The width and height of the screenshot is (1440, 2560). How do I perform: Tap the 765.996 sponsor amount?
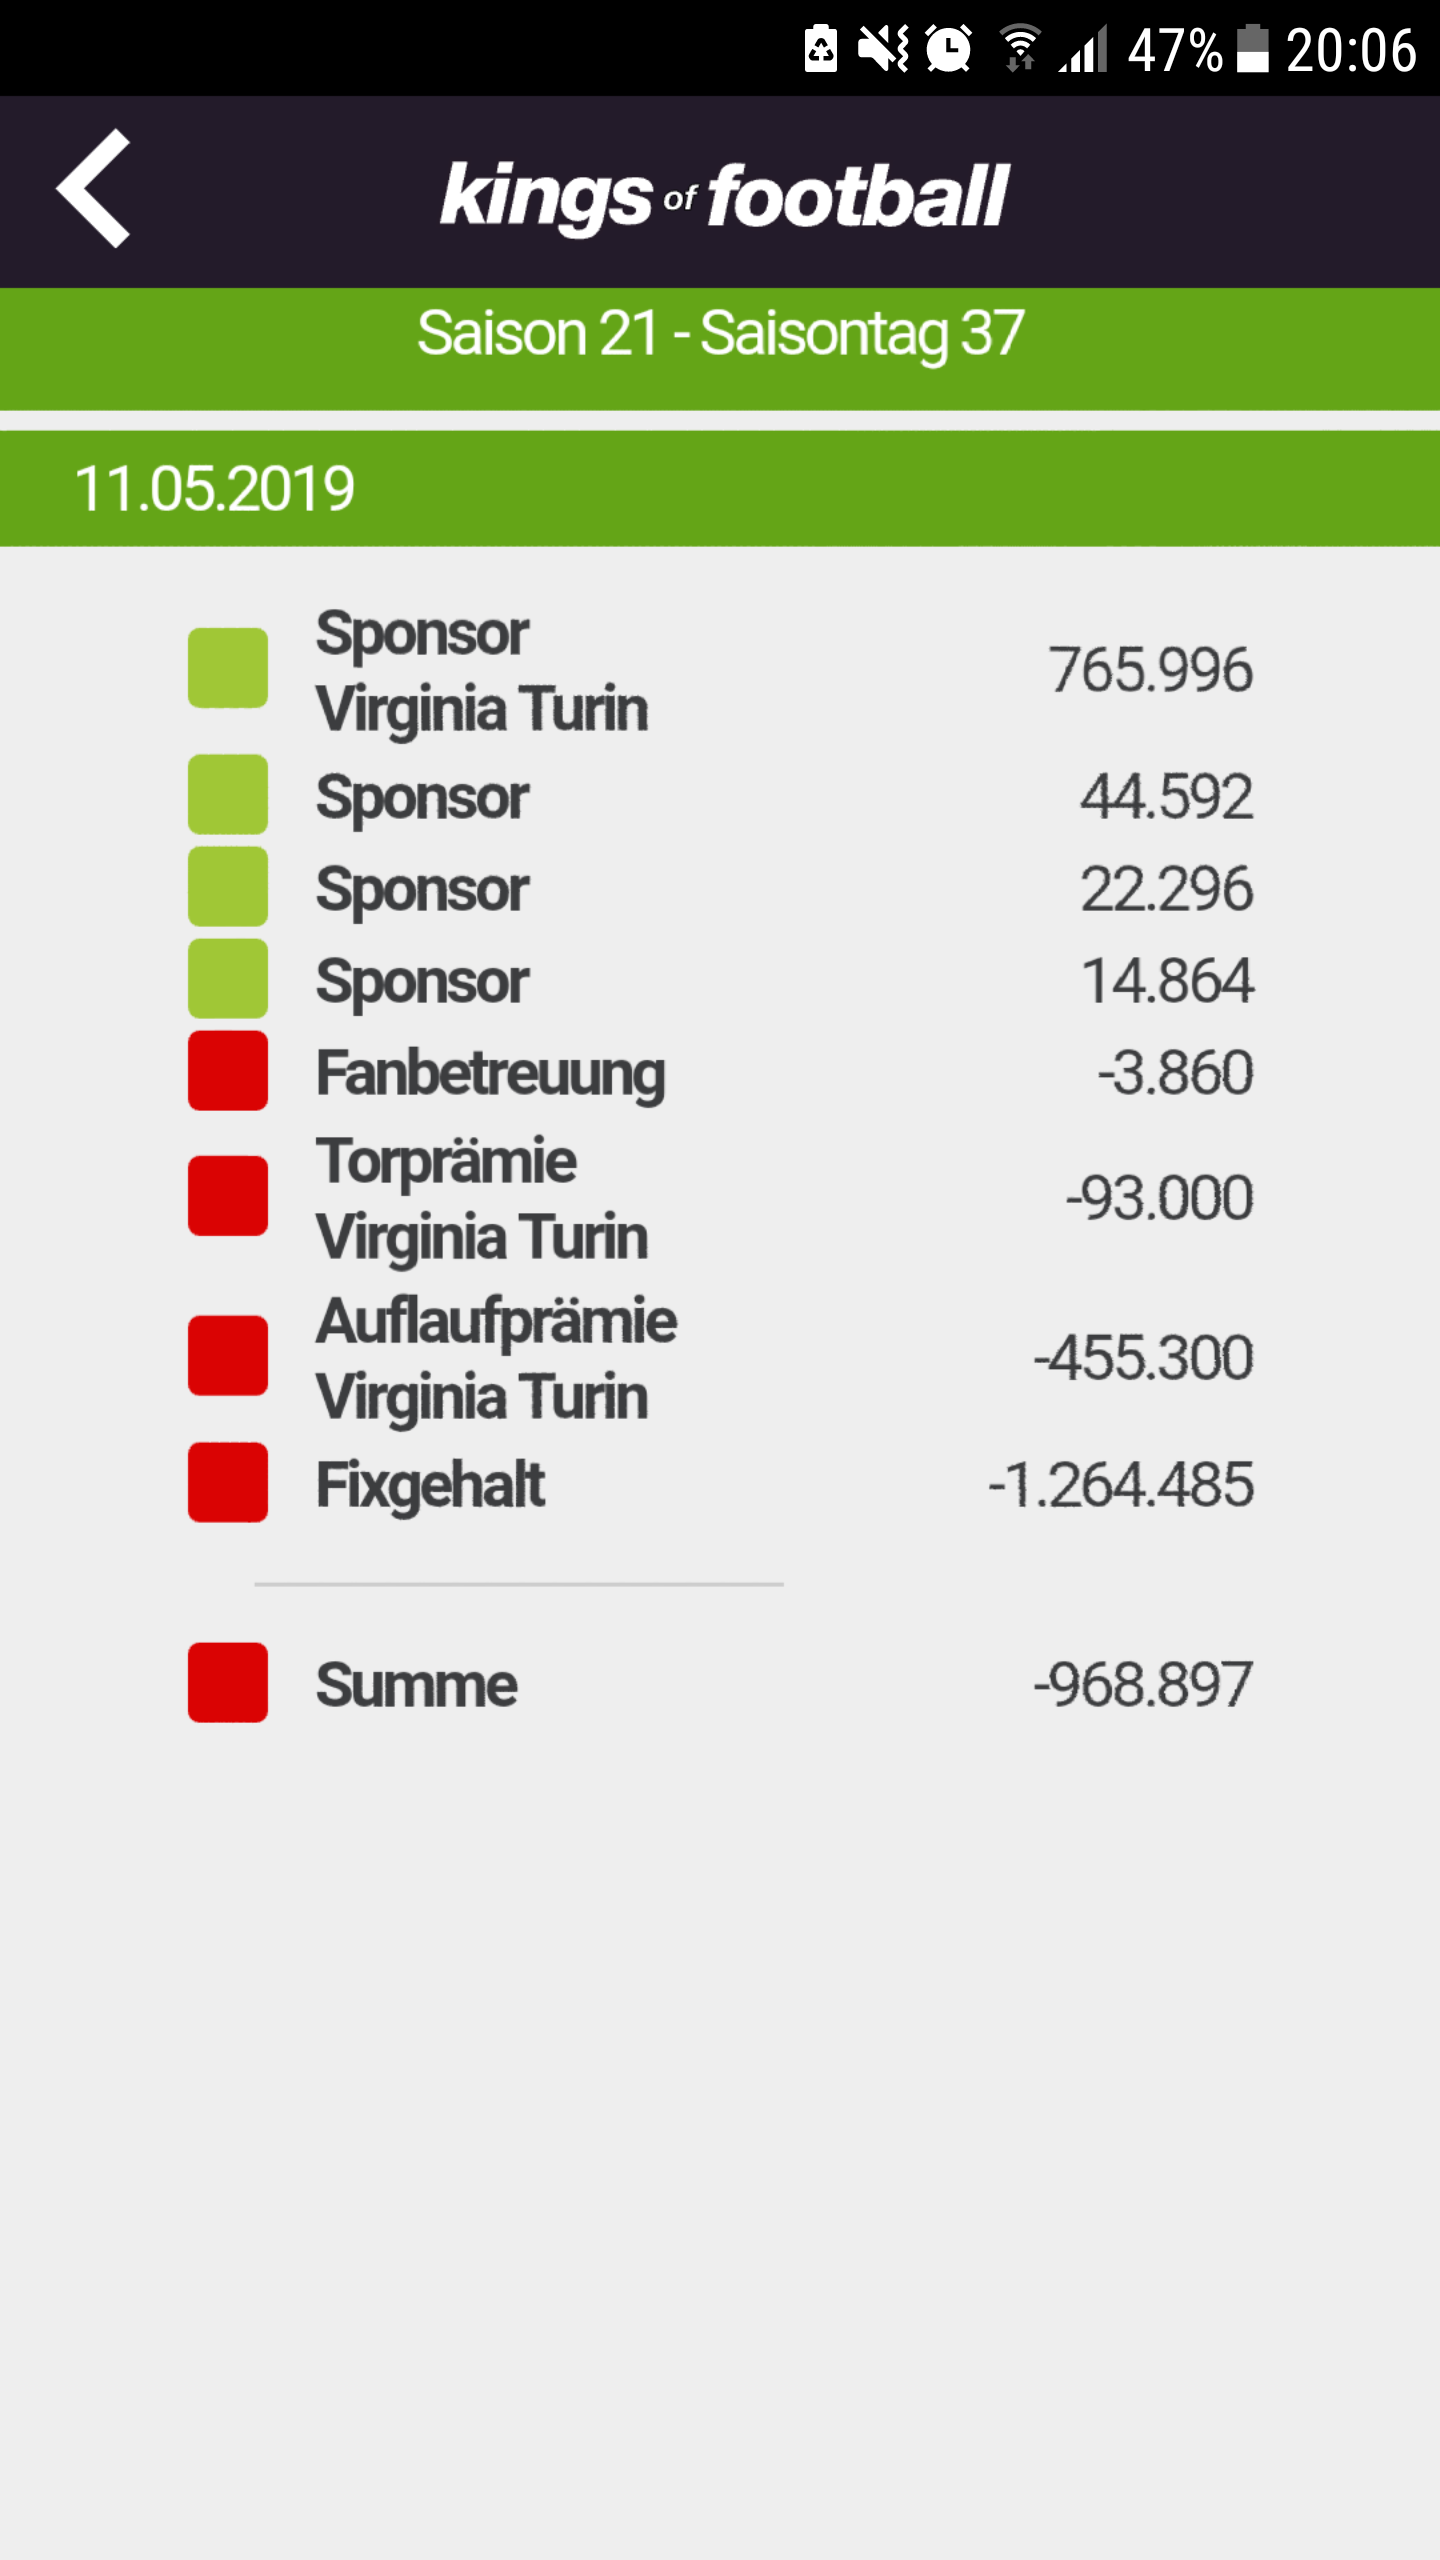[x=1150, y=669]
